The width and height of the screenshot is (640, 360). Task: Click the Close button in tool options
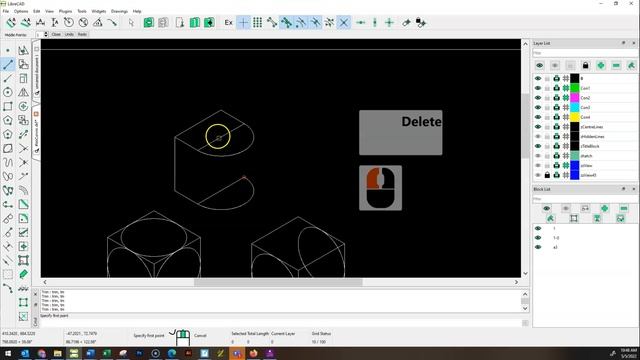[x=56, y=35]
